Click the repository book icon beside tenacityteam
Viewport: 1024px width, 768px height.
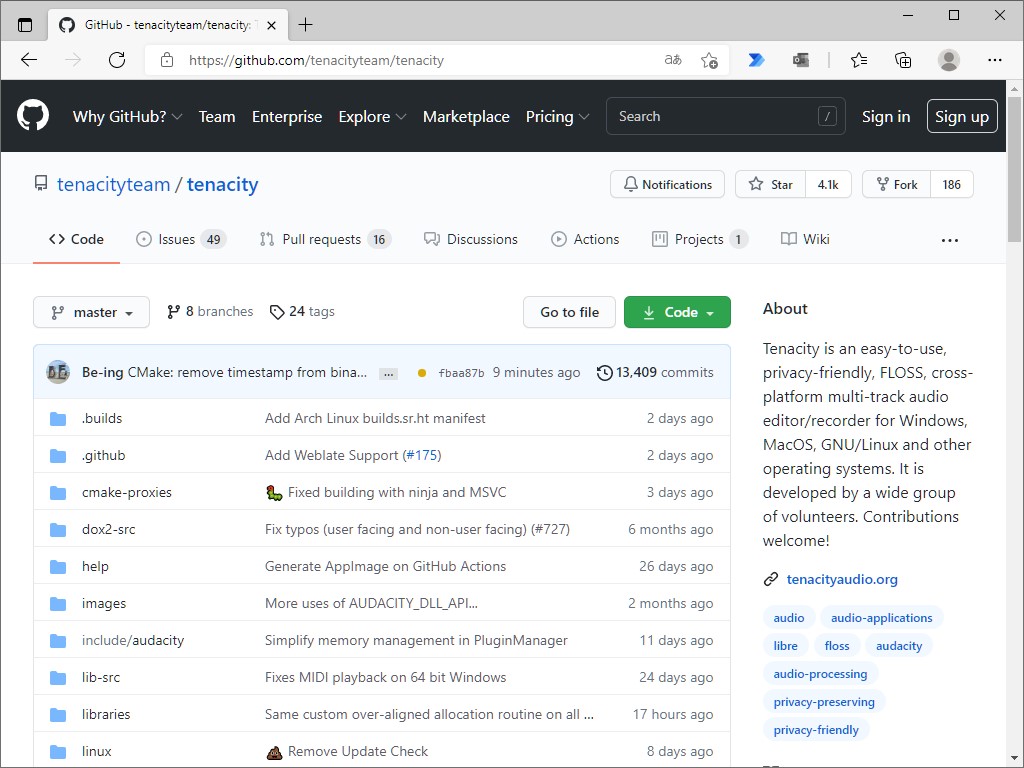(41, 184)
